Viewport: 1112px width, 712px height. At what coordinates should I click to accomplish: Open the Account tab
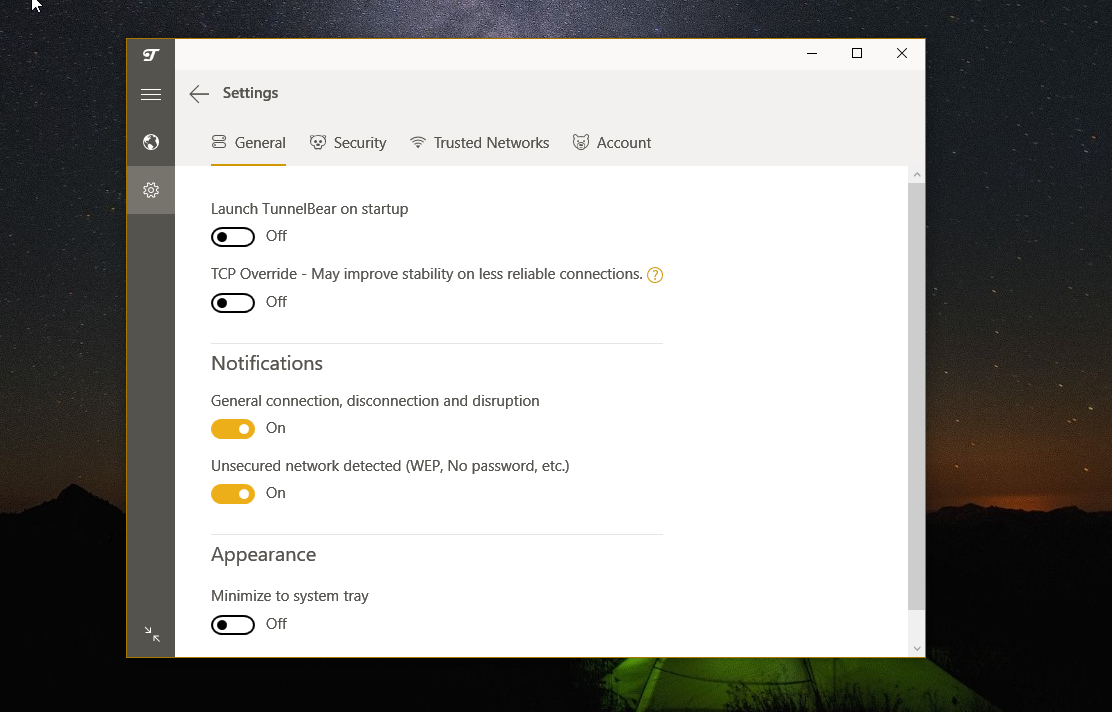pos(611,143)
